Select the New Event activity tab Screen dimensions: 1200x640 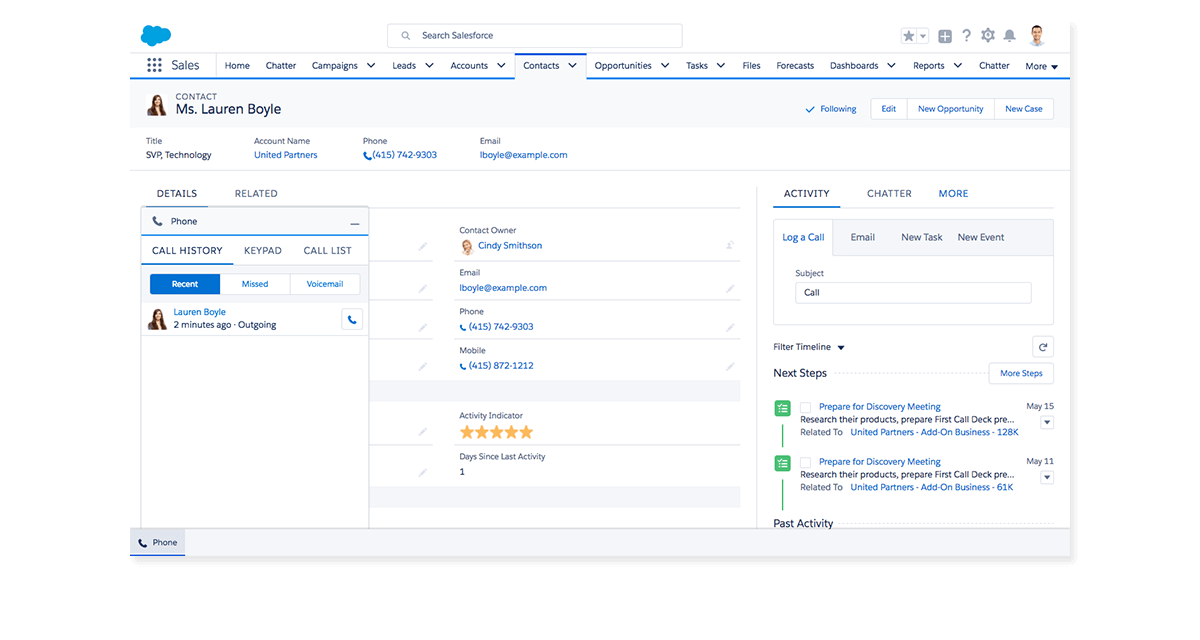pyautogui.click(x=981, y=238)
